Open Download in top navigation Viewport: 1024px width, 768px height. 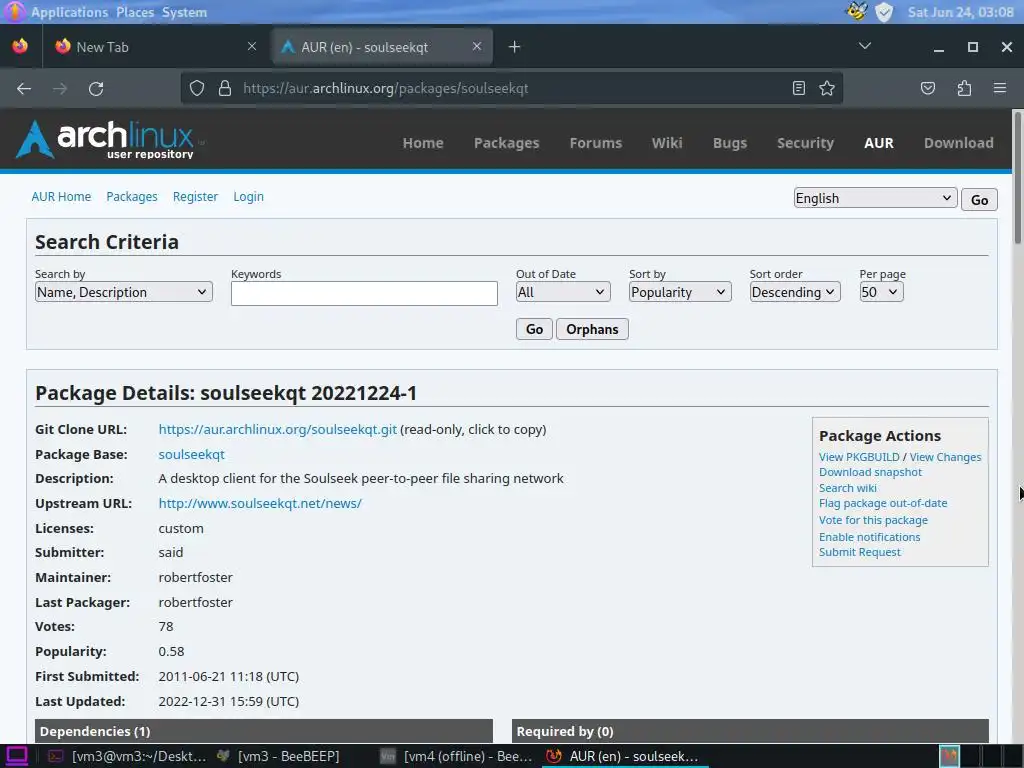point(958,143)
